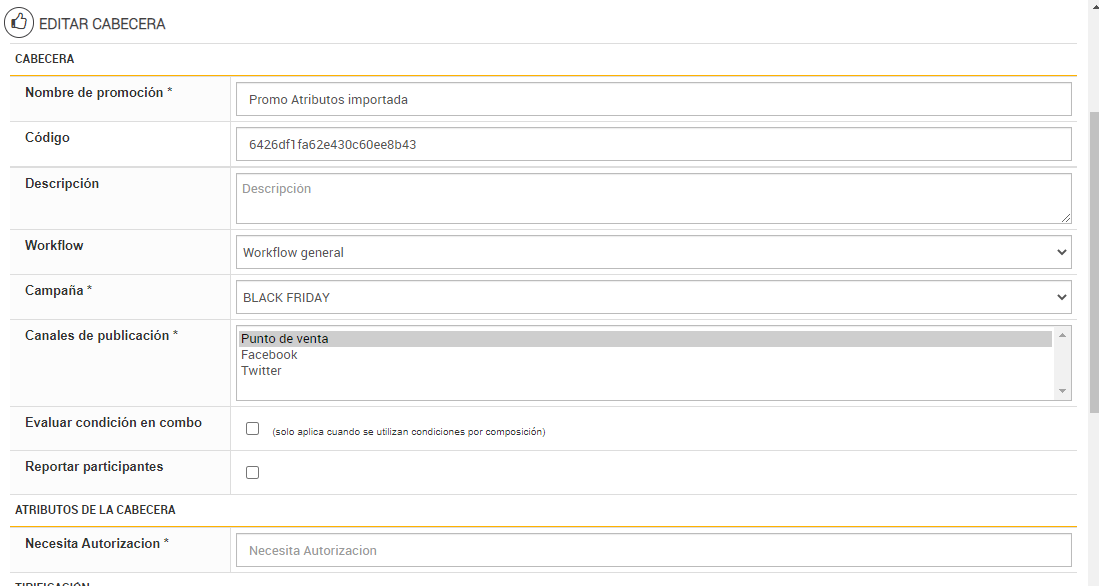Click the channels list scroll-down arrow
The height and width of the screenshot is (586, 1099).
point(1062,391)
